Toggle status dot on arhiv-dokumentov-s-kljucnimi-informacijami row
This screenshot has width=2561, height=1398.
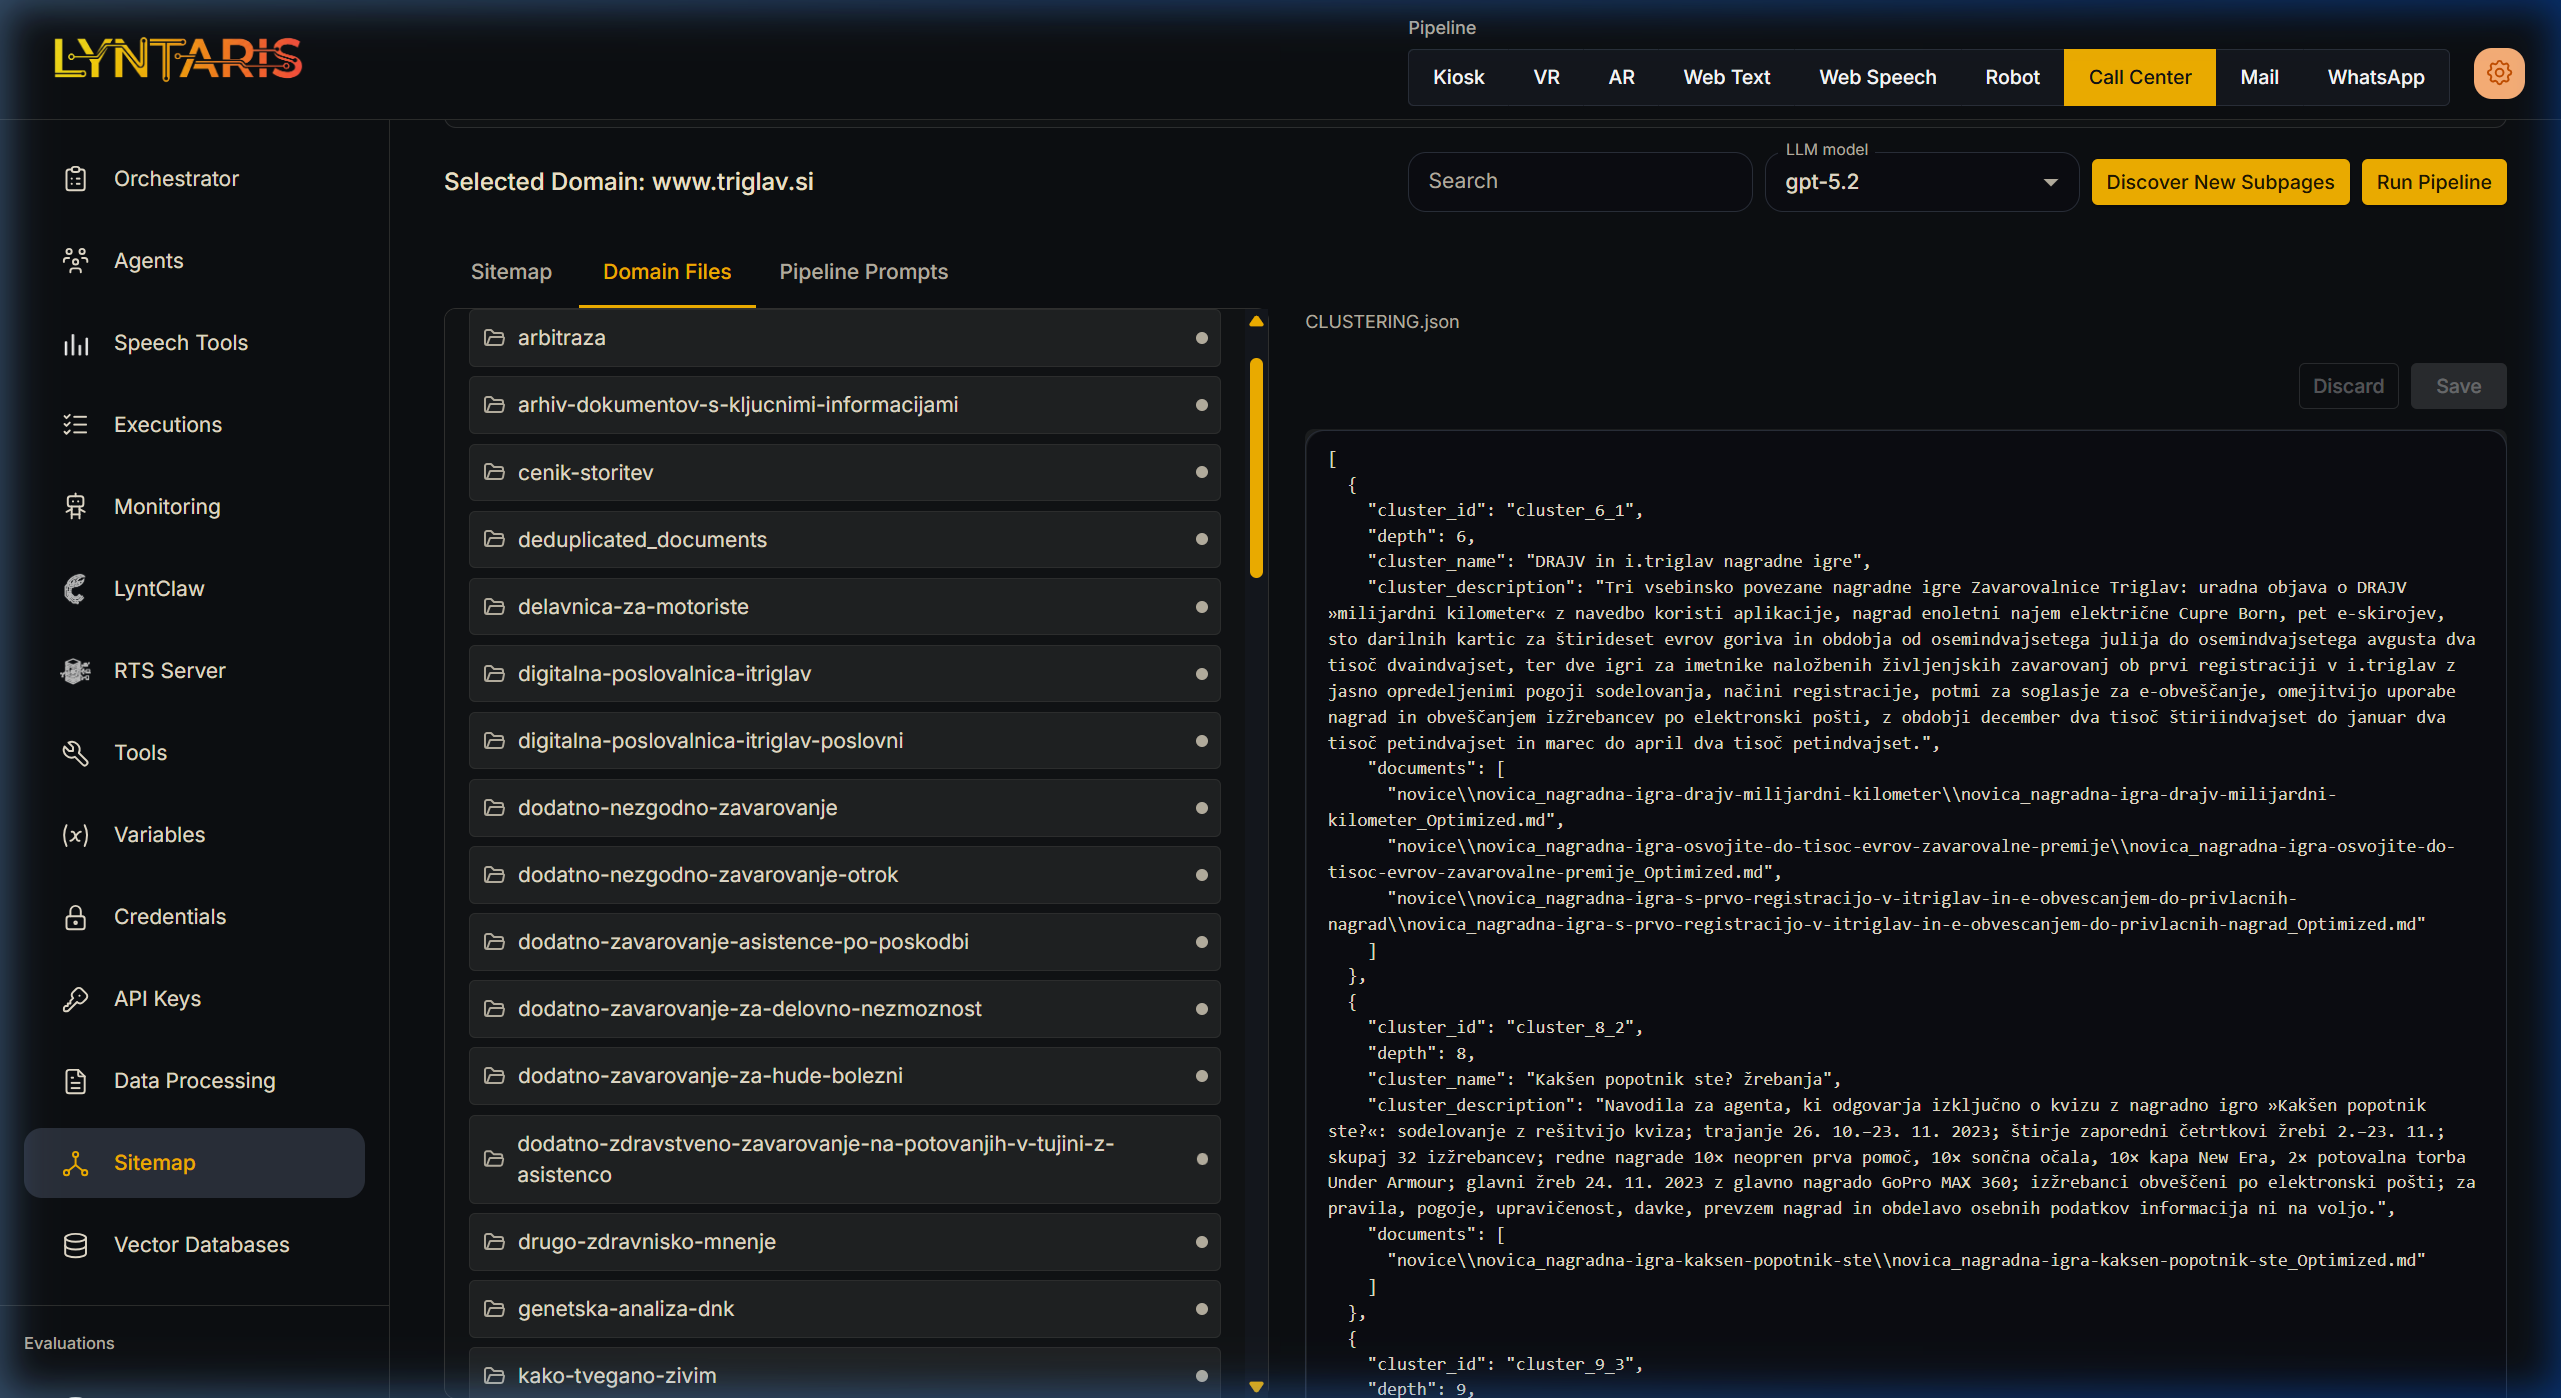tap(1201, 405)
